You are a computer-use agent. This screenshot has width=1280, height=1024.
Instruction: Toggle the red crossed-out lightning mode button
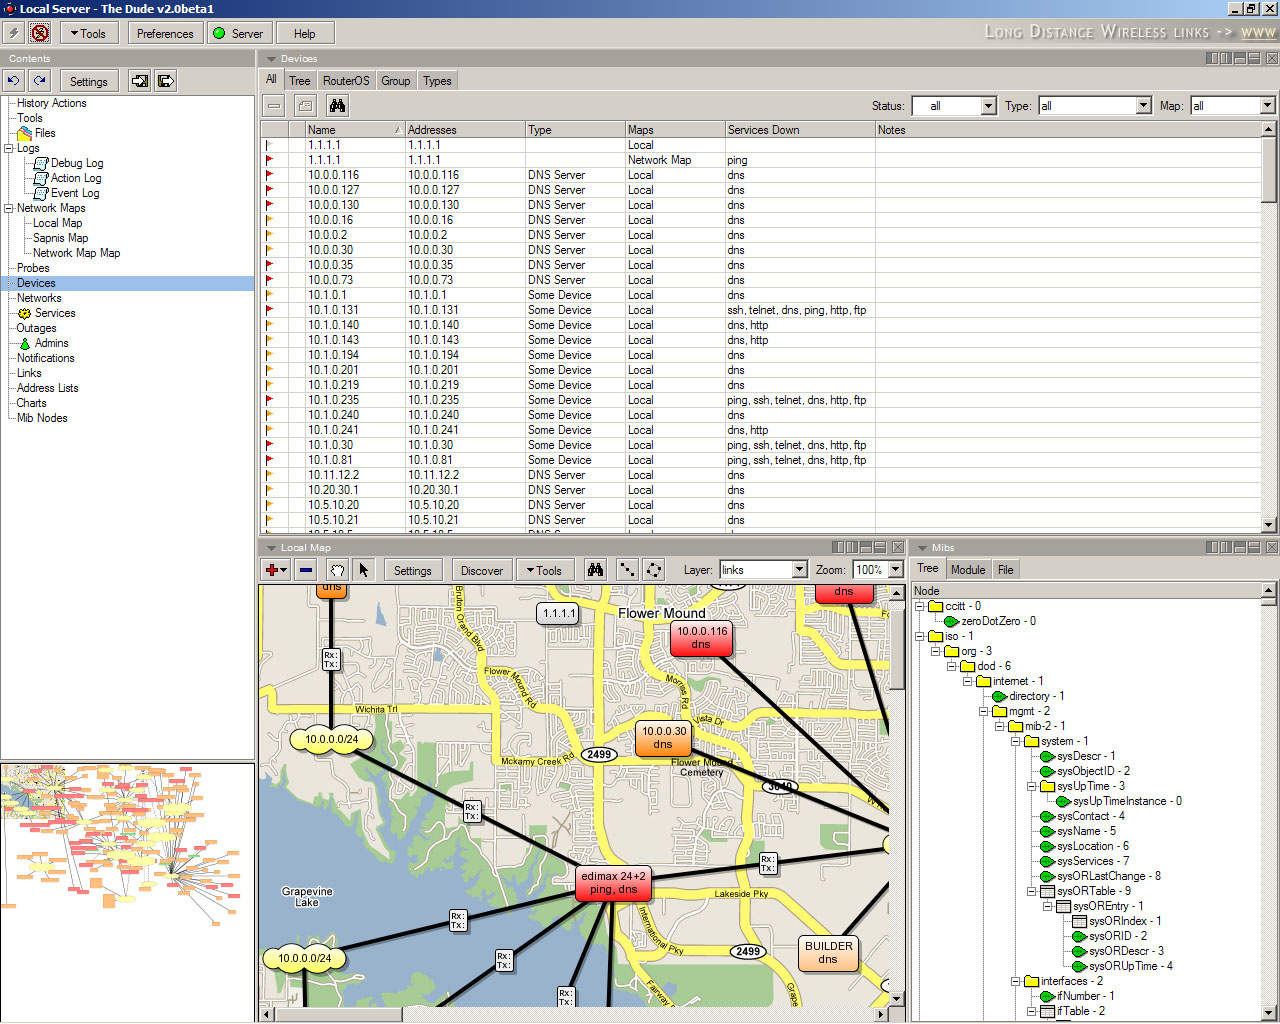click(x=40, y=33)
